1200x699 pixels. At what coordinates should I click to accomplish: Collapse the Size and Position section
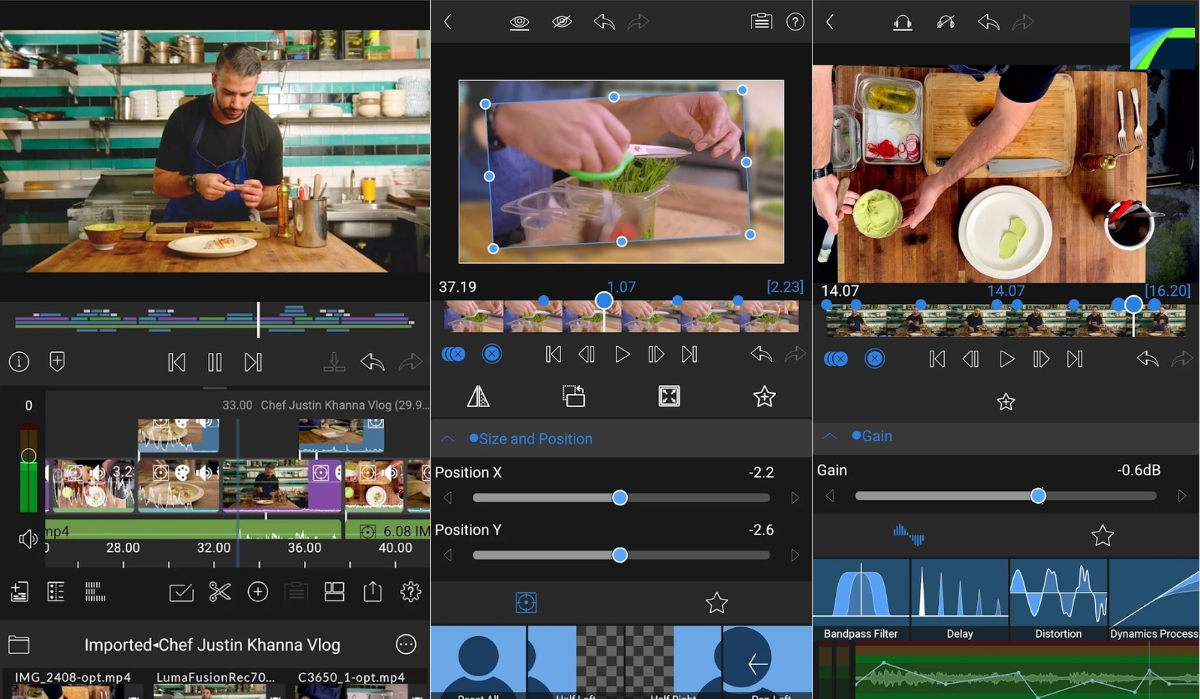[x=447, y=438]
